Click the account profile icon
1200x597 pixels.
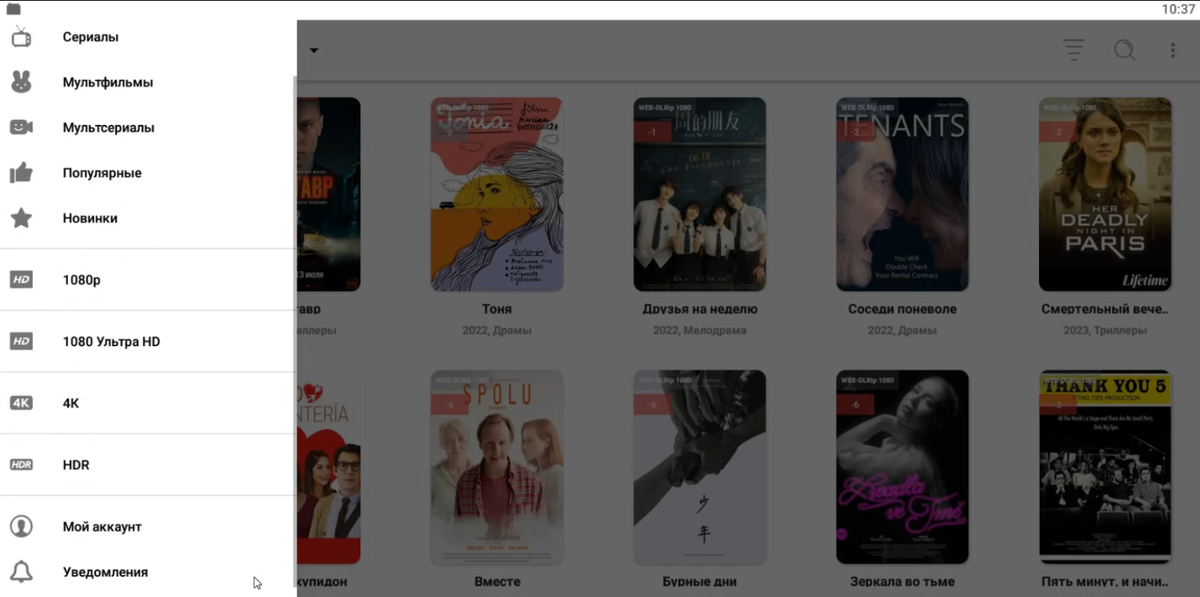pyautogui.click(x=21, y=526)
